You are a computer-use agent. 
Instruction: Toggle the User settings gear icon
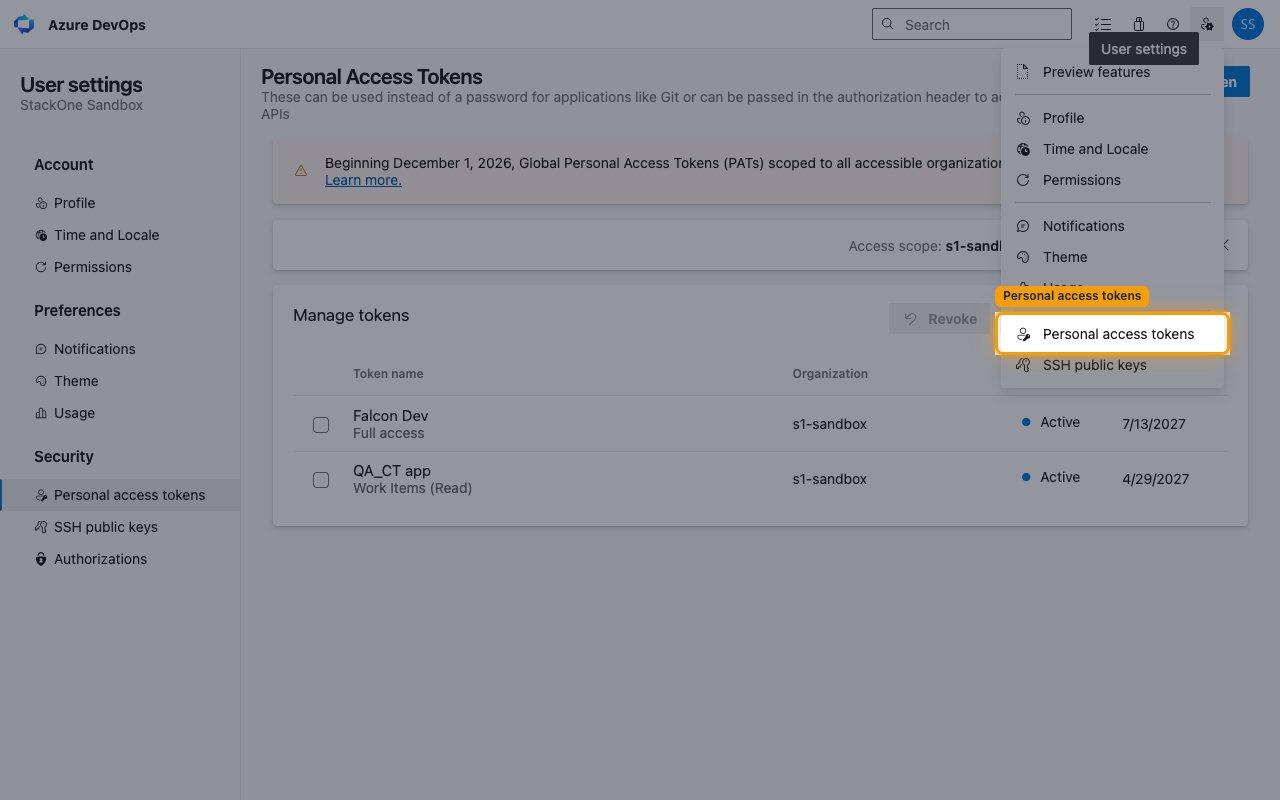point(1207,24)
